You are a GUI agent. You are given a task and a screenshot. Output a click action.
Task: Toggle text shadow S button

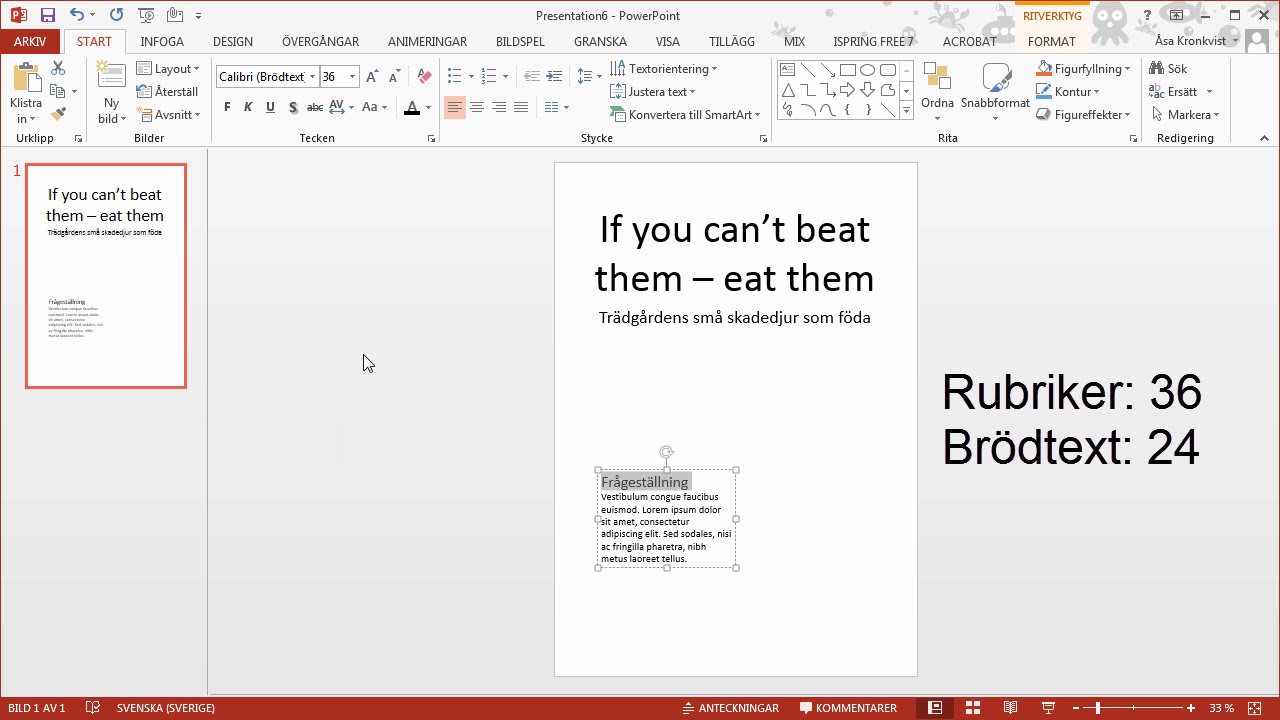(292, 107)
